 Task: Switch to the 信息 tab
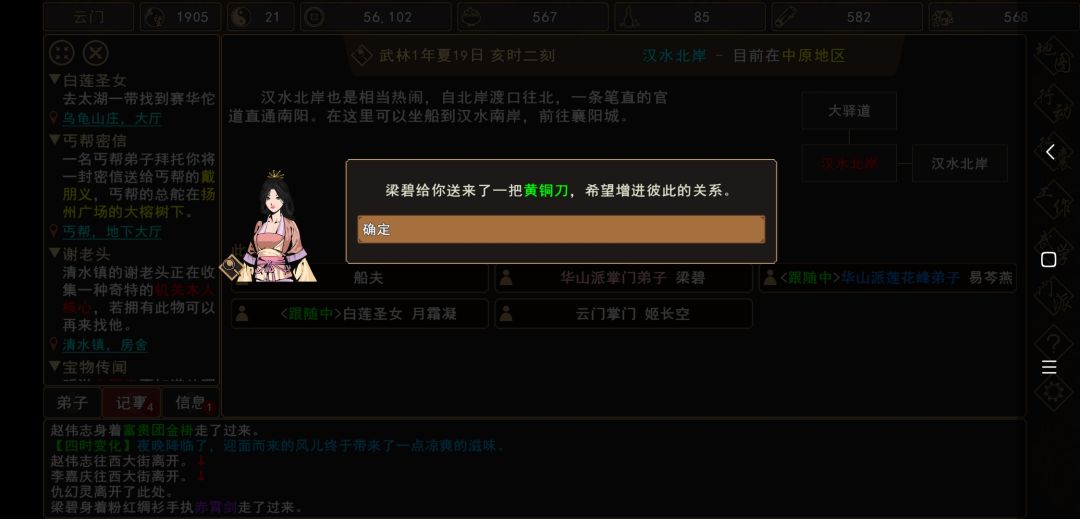pyautogui.click(x=190, y=403)
